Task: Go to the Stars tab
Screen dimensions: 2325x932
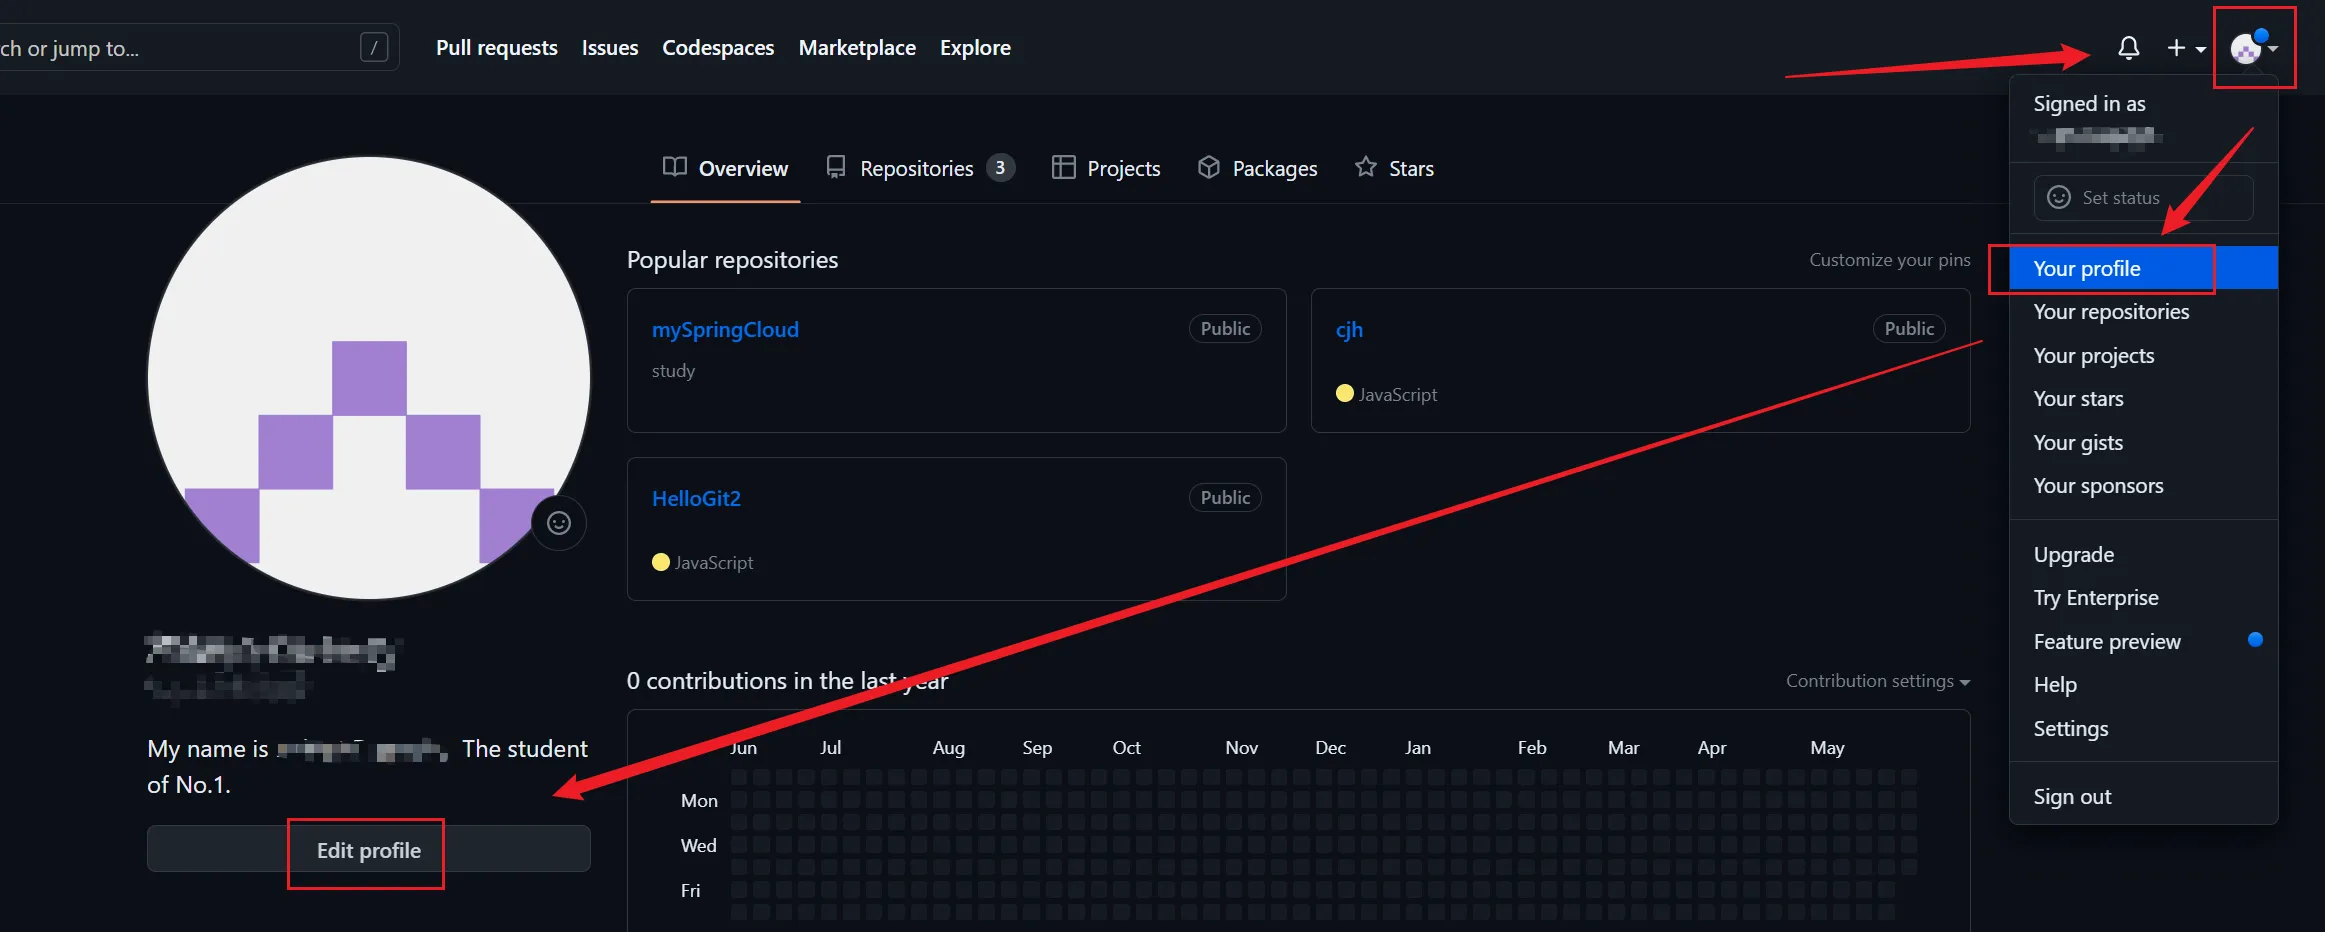Action: (x=1394, y=169)
